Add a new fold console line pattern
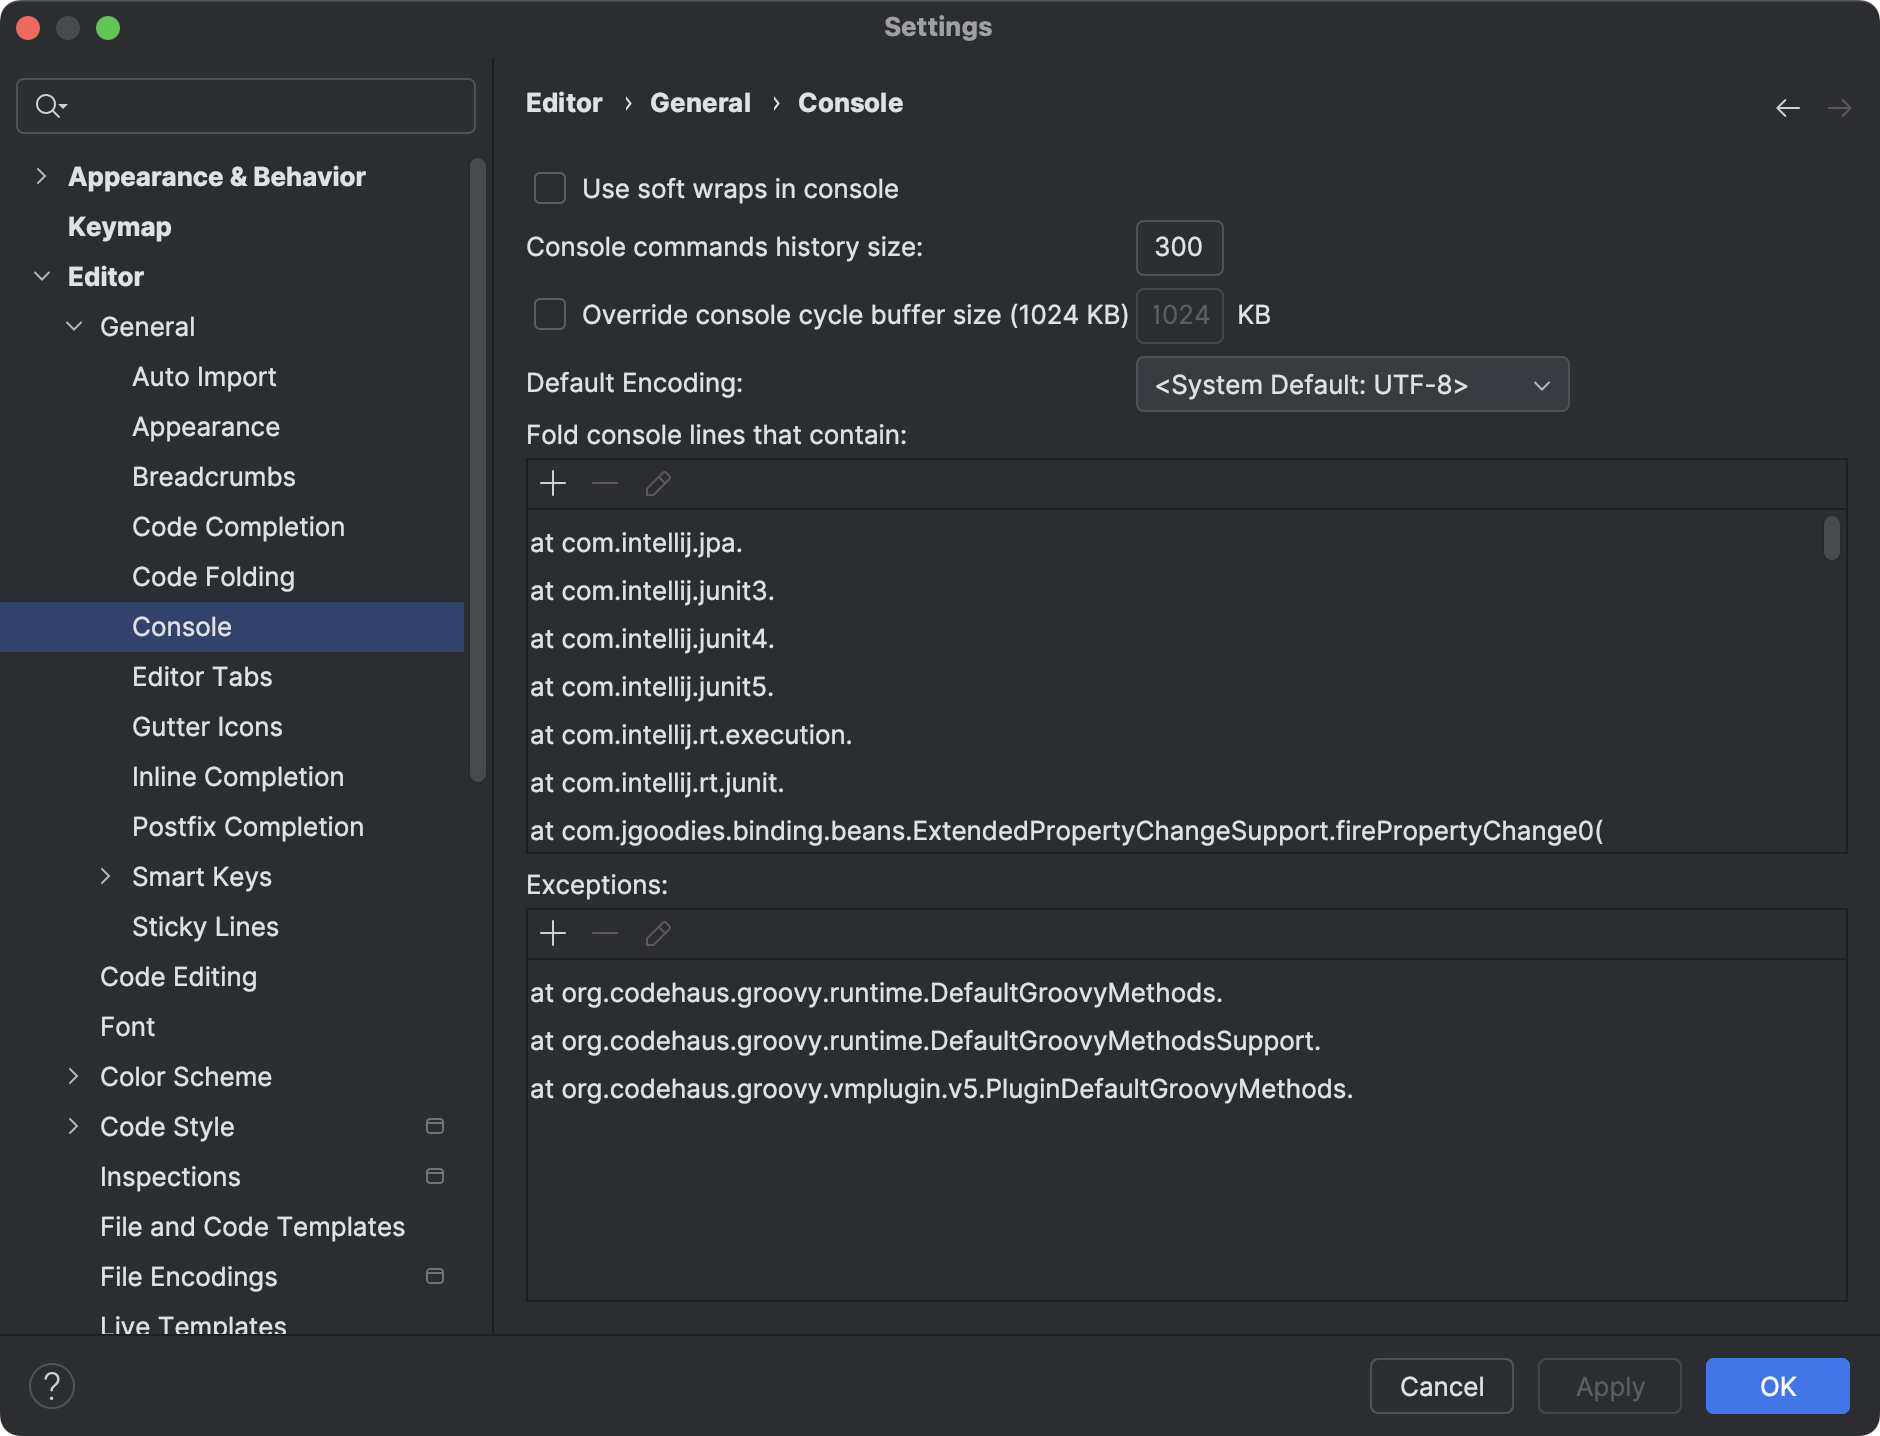The image size is (1880, 1436). click(x=553, y=484)
